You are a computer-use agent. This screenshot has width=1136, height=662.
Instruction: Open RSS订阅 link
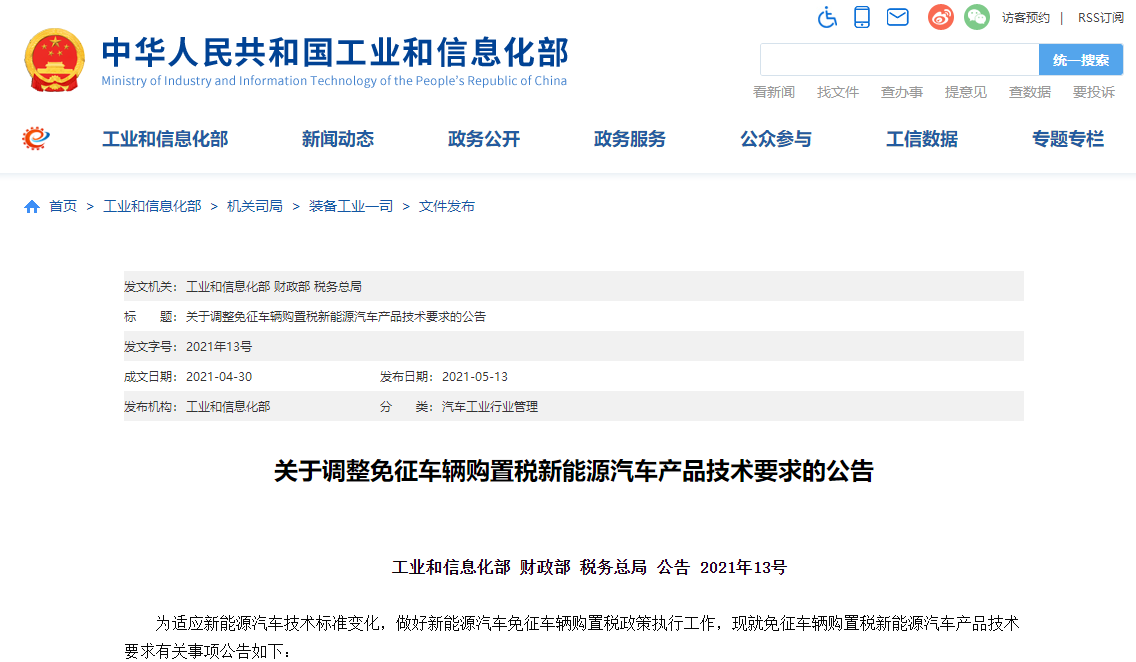[x=1100, y=17]
